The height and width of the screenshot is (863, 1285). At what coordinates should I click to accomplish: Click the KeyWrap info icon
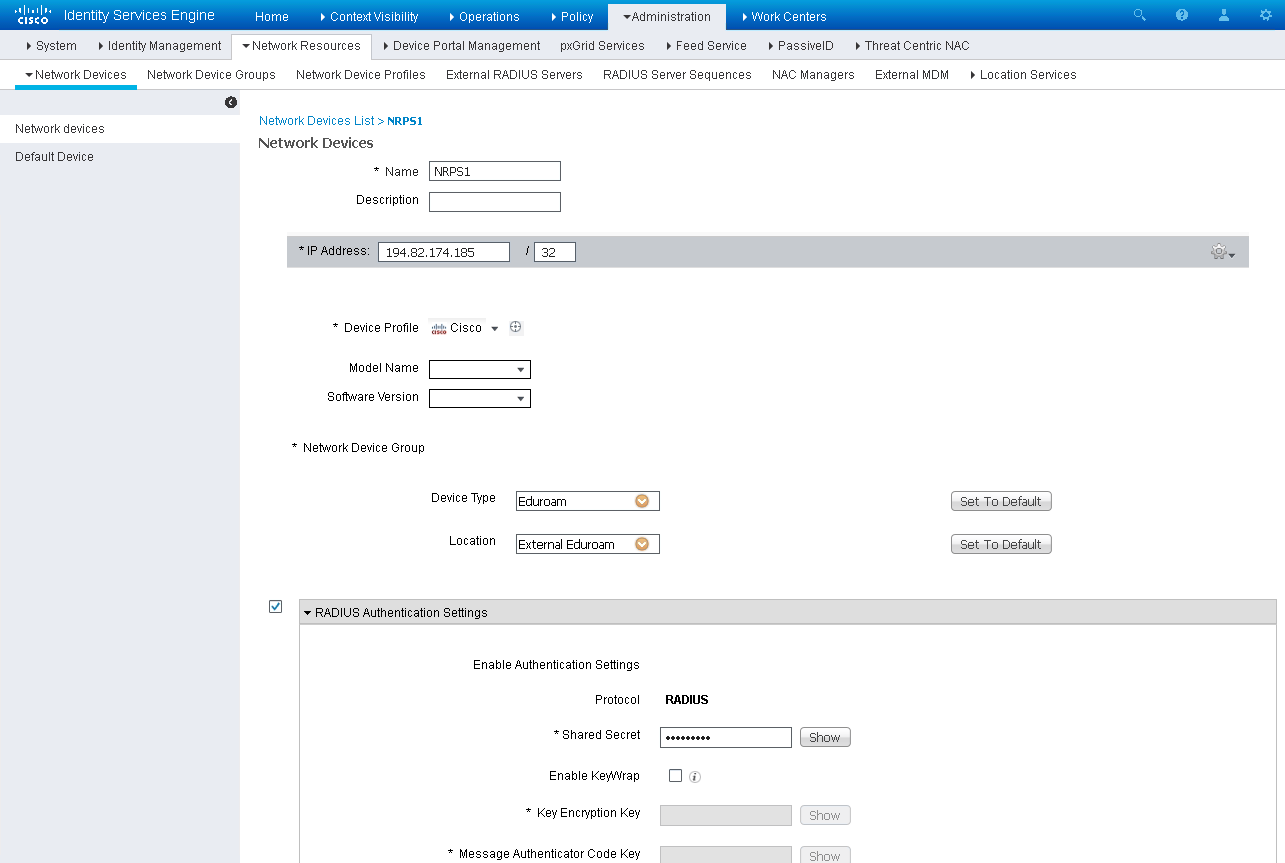coord(695,776)
